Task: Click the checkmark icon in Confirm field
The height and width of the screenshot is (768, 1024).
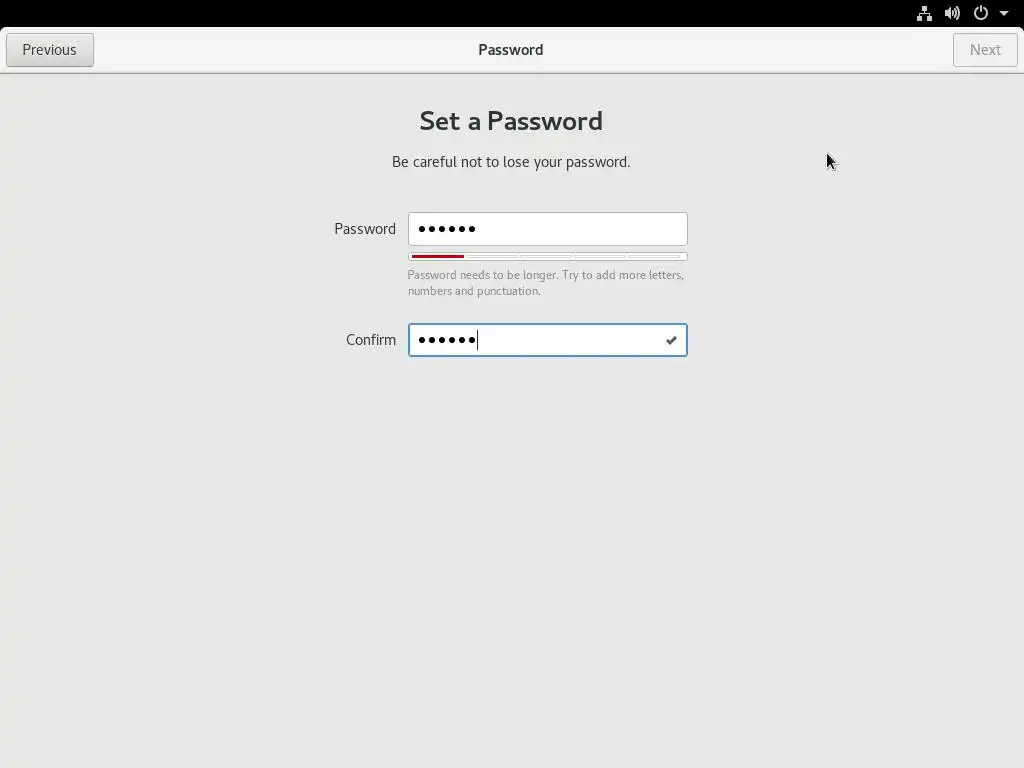Action: tap(671, 341)
